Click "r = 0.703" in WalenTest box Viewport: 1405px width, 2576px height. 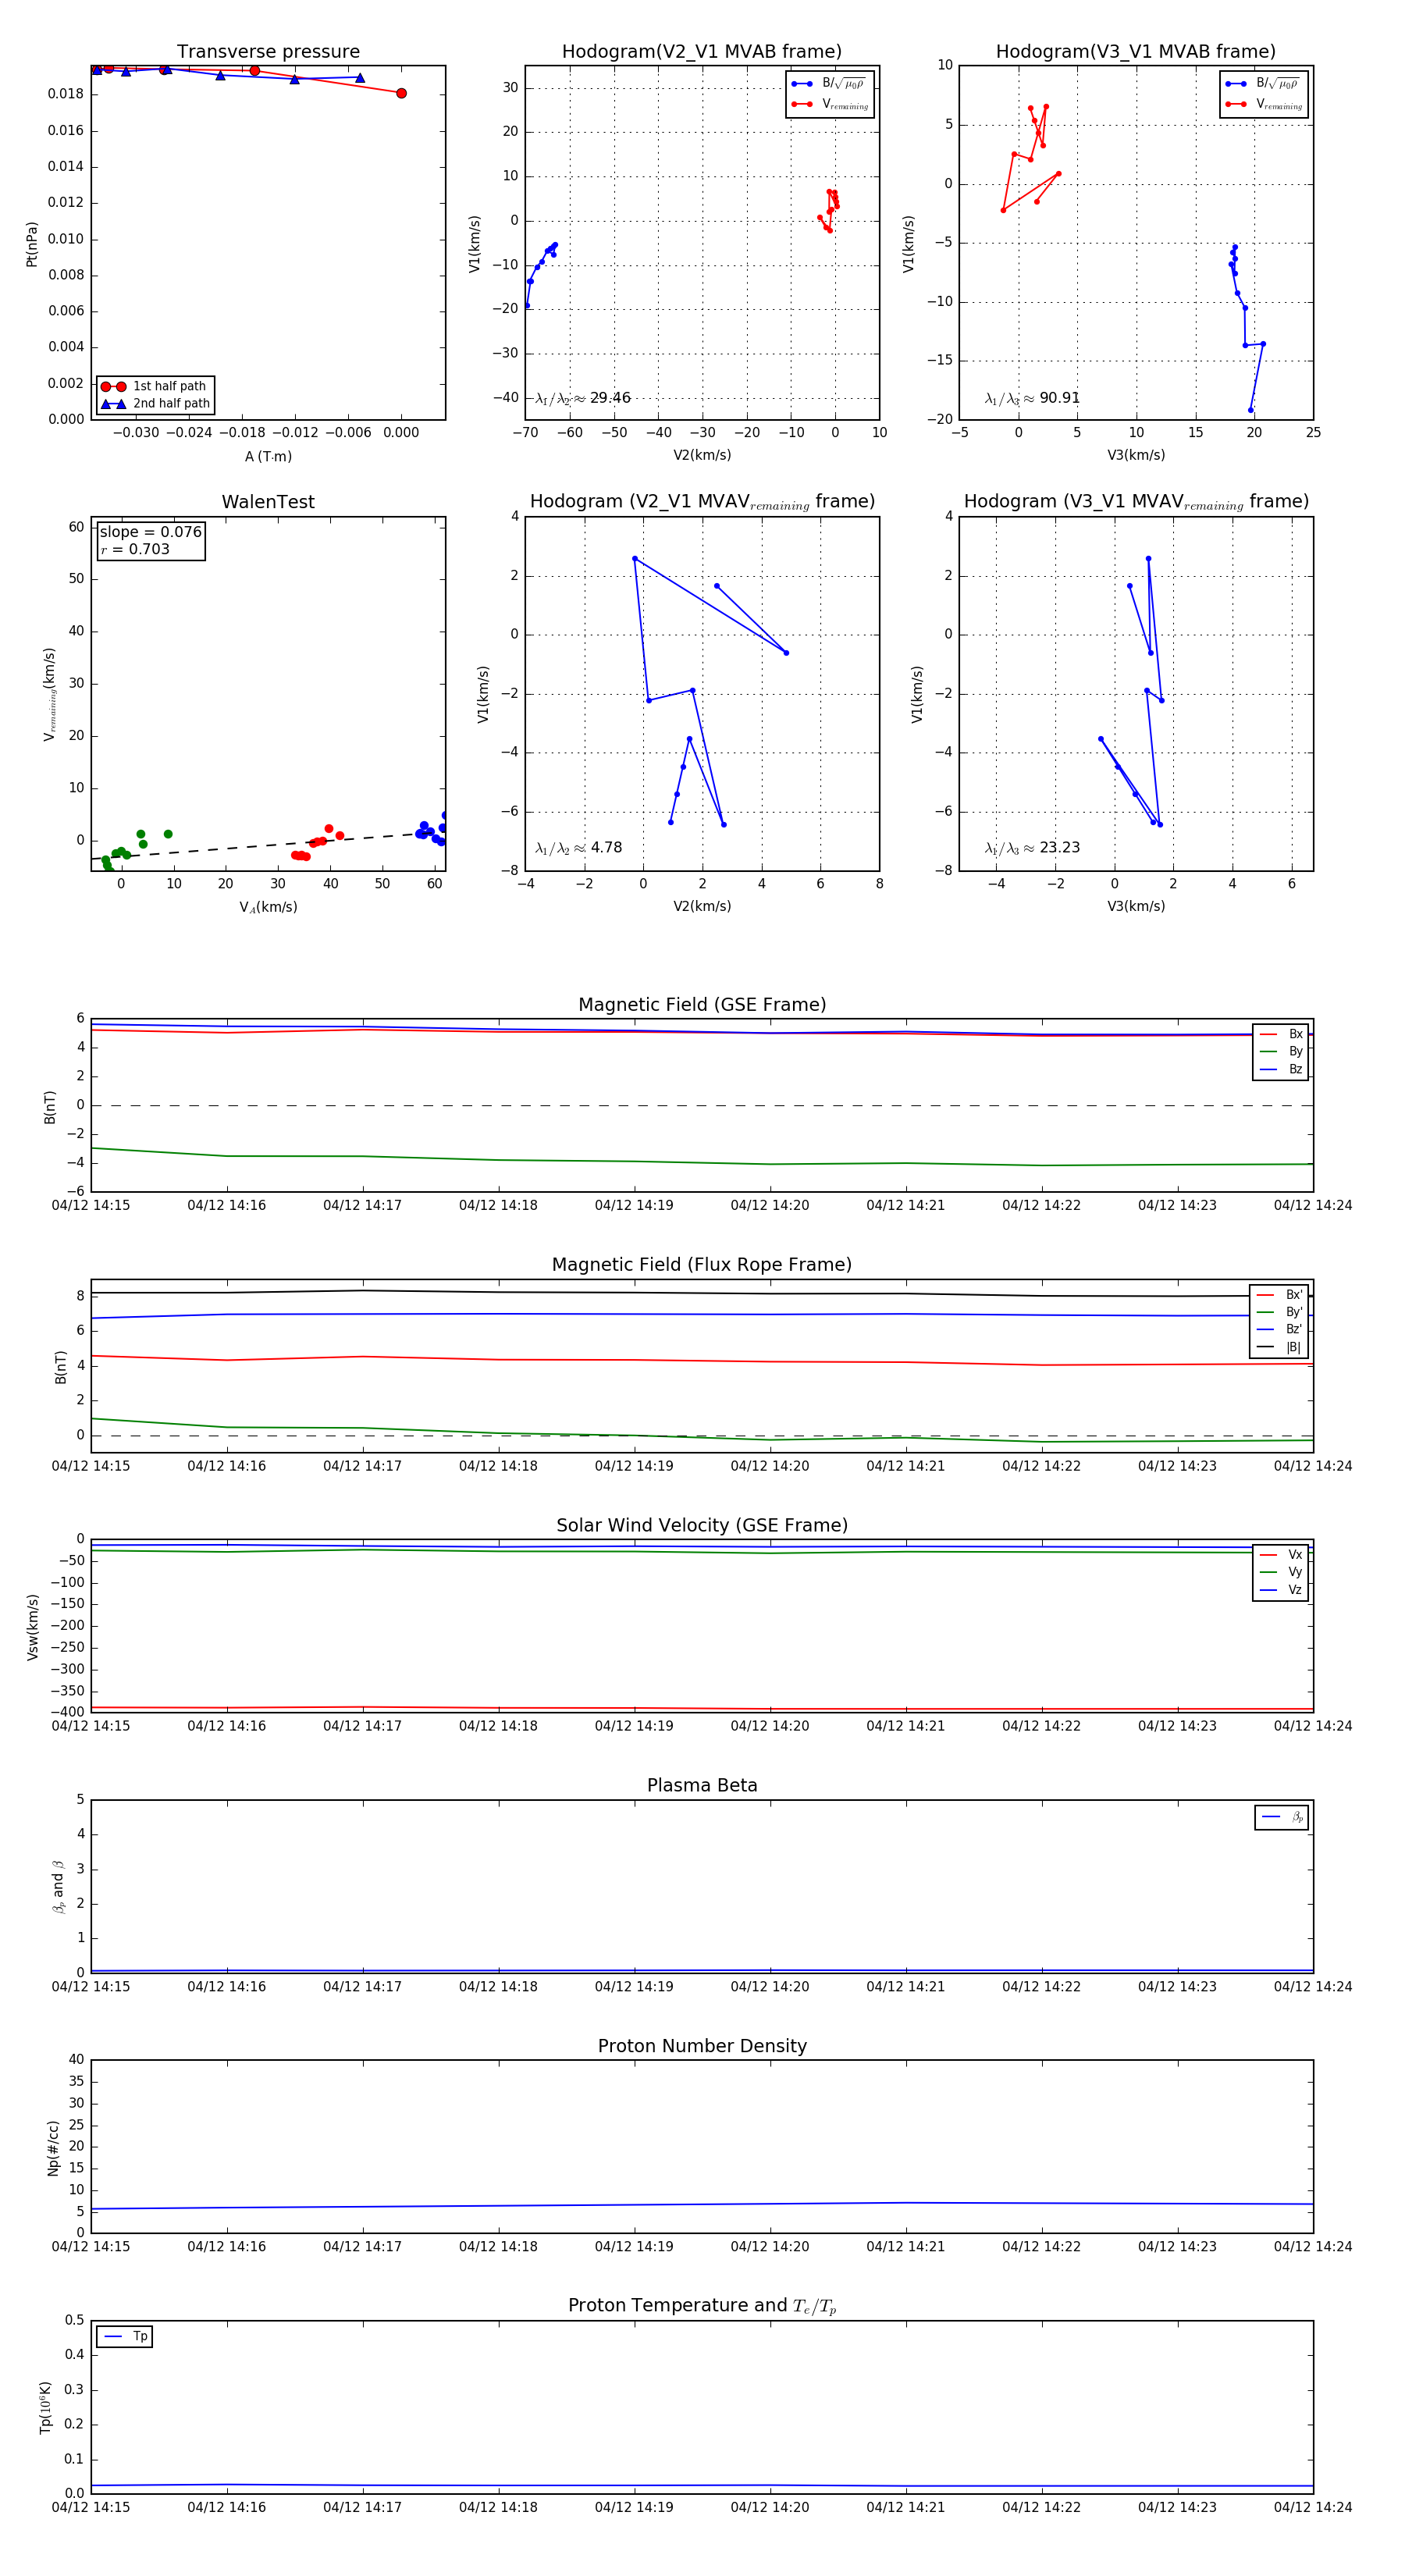point(135,549)
